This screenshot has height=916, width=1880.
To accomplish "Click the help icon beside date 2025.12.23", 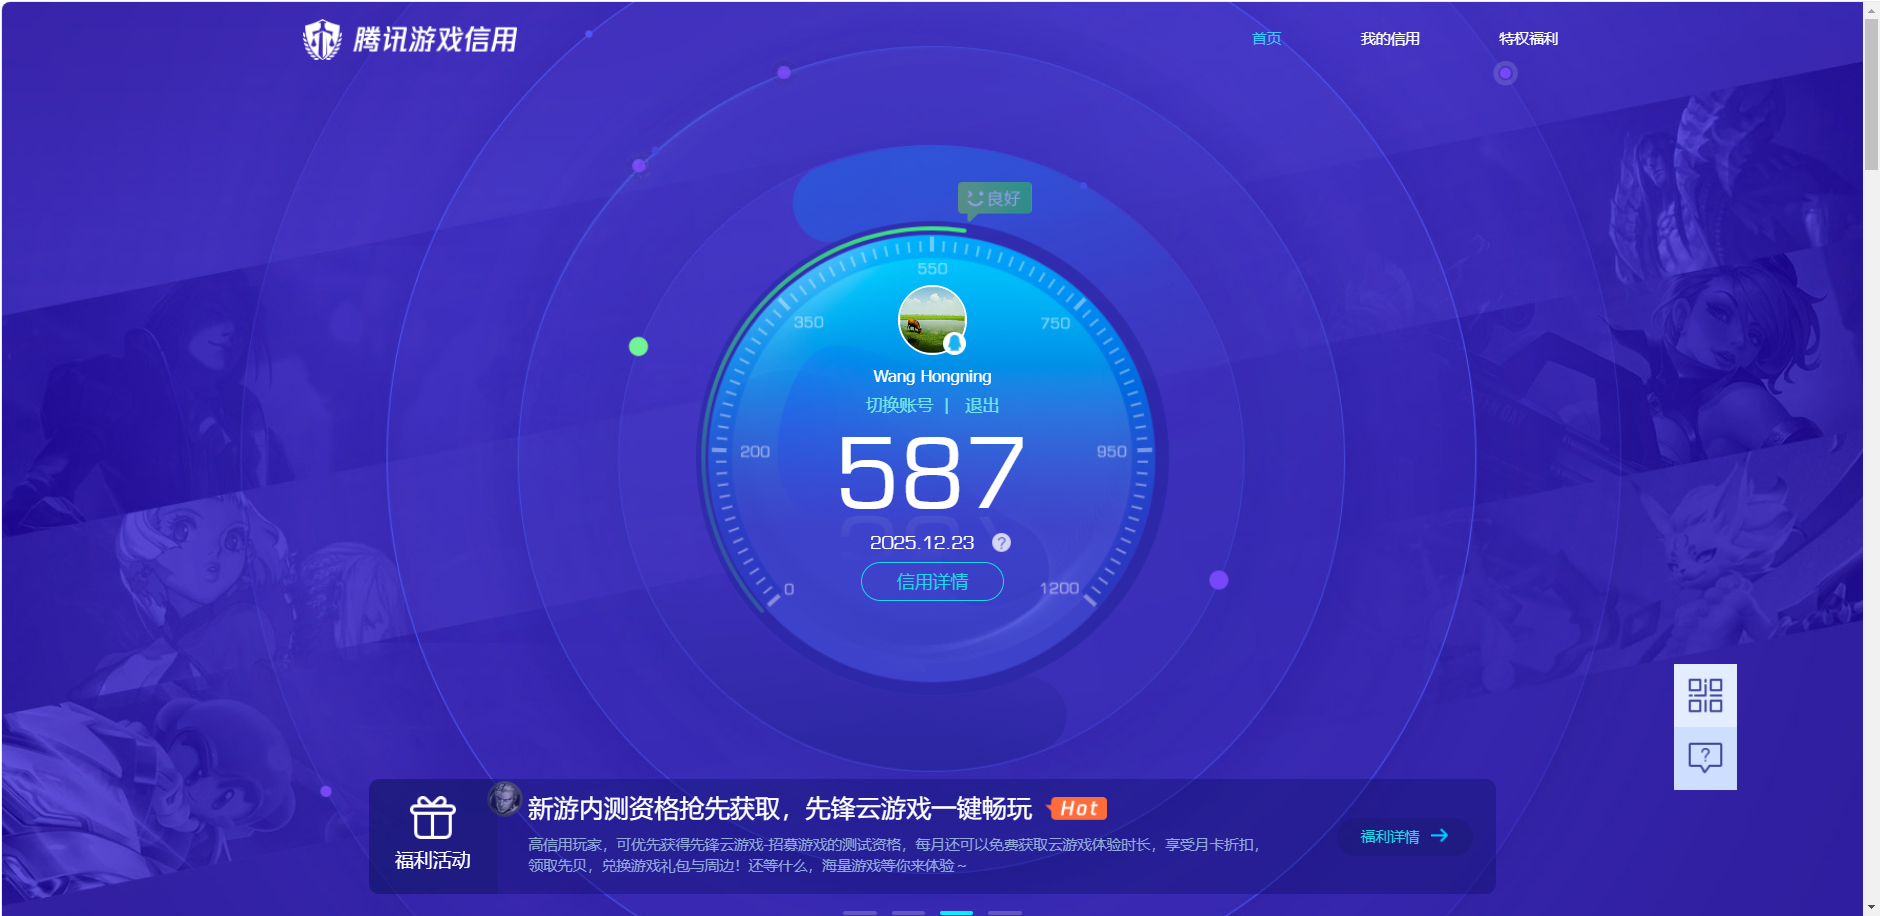I will point(1001,542).
